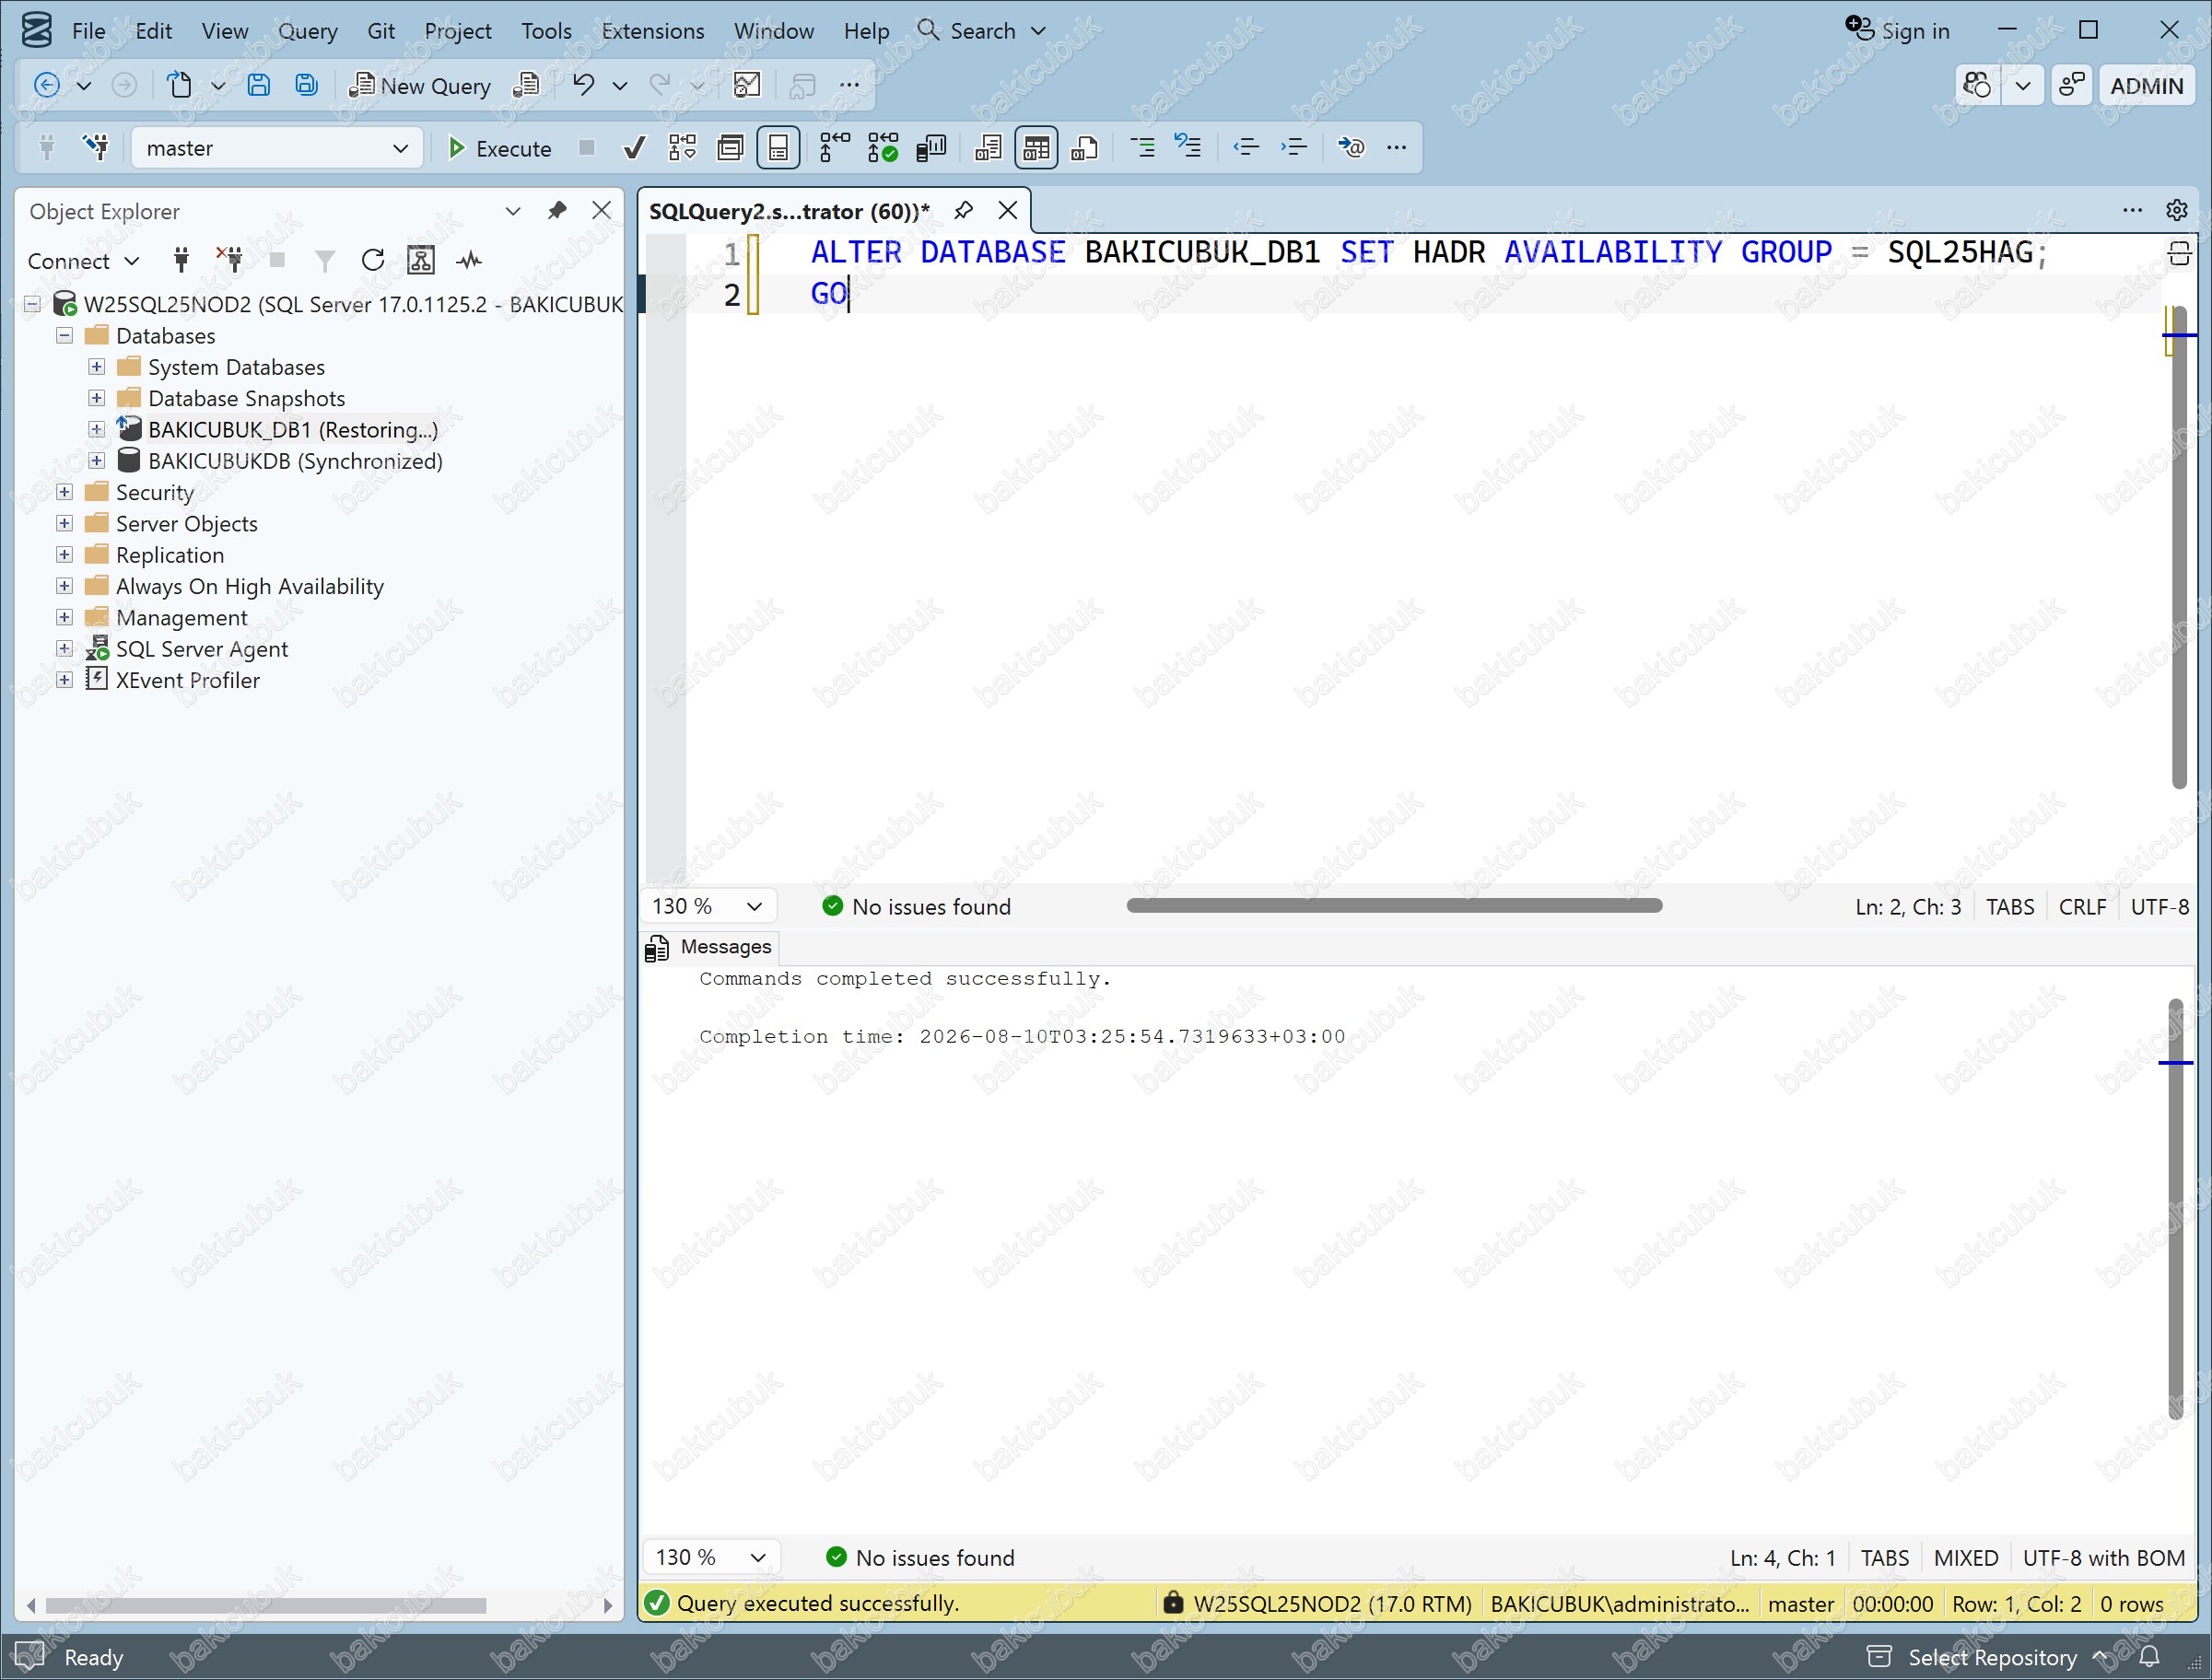Click Refresh icon in Object Explorer
The width and height of the screenshot is (2212, 1680).
[373, 261]
